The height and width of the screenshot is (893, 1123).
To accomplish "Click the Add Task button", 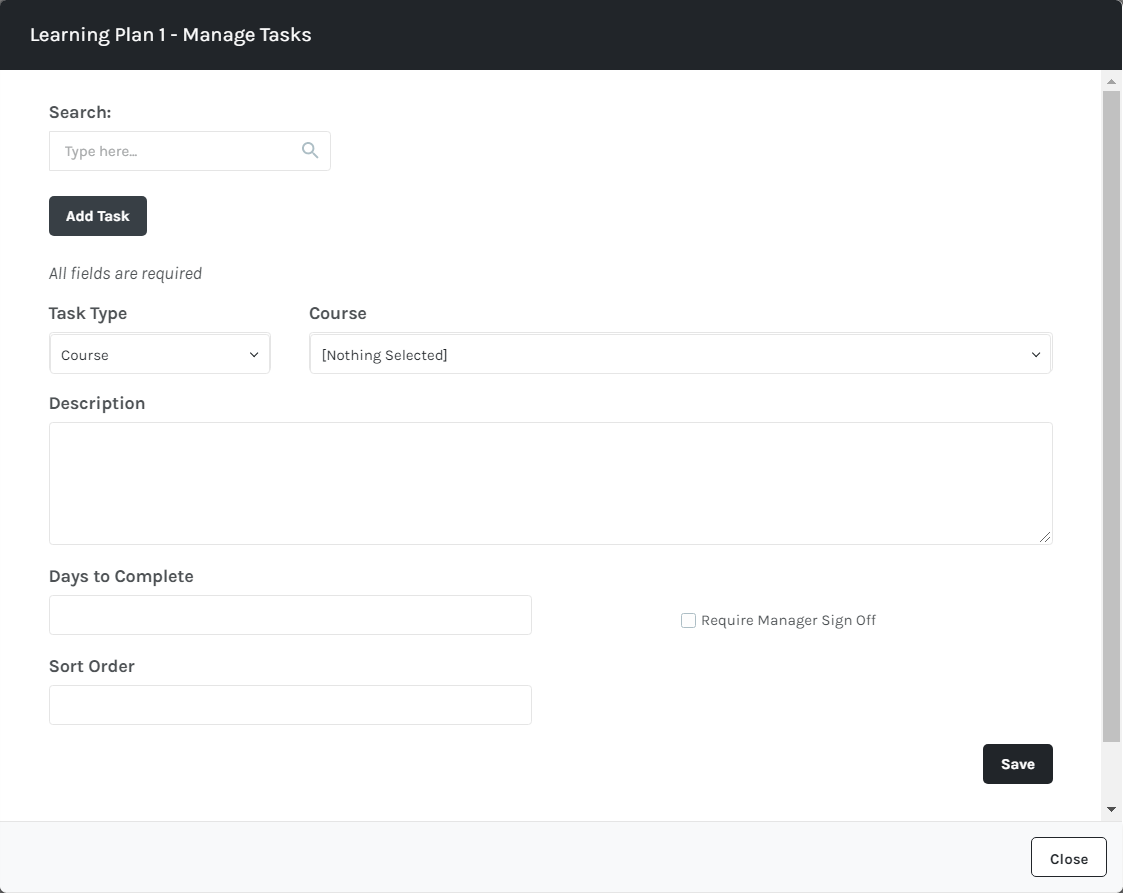I will tap(98, 216).
